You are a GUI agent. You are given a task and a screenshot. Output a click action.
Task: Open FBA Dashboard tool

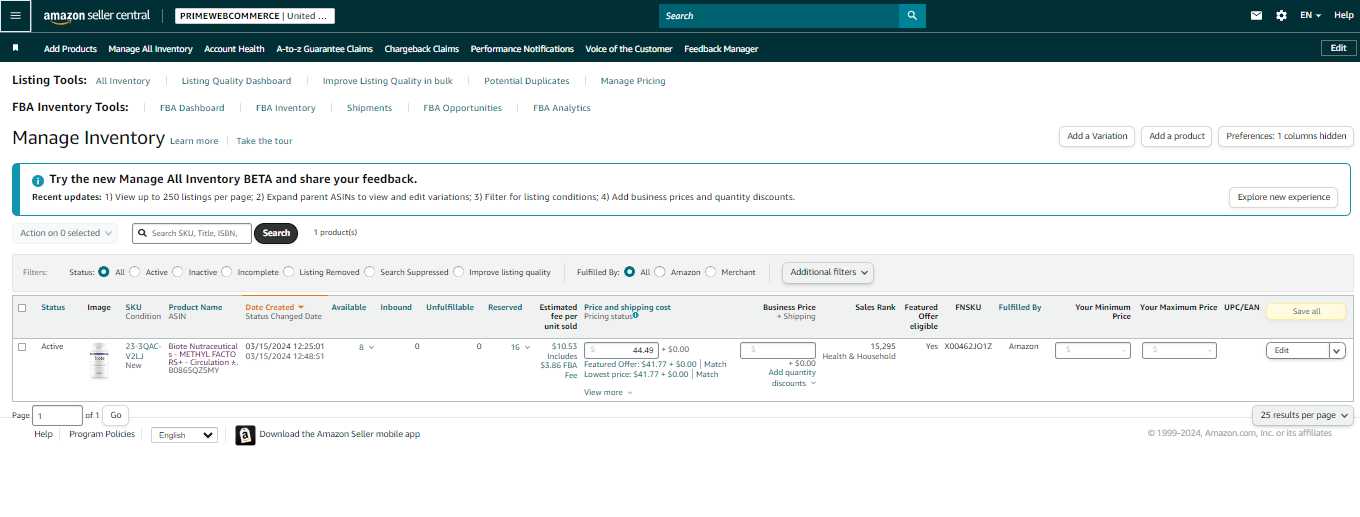click(192, 108)
